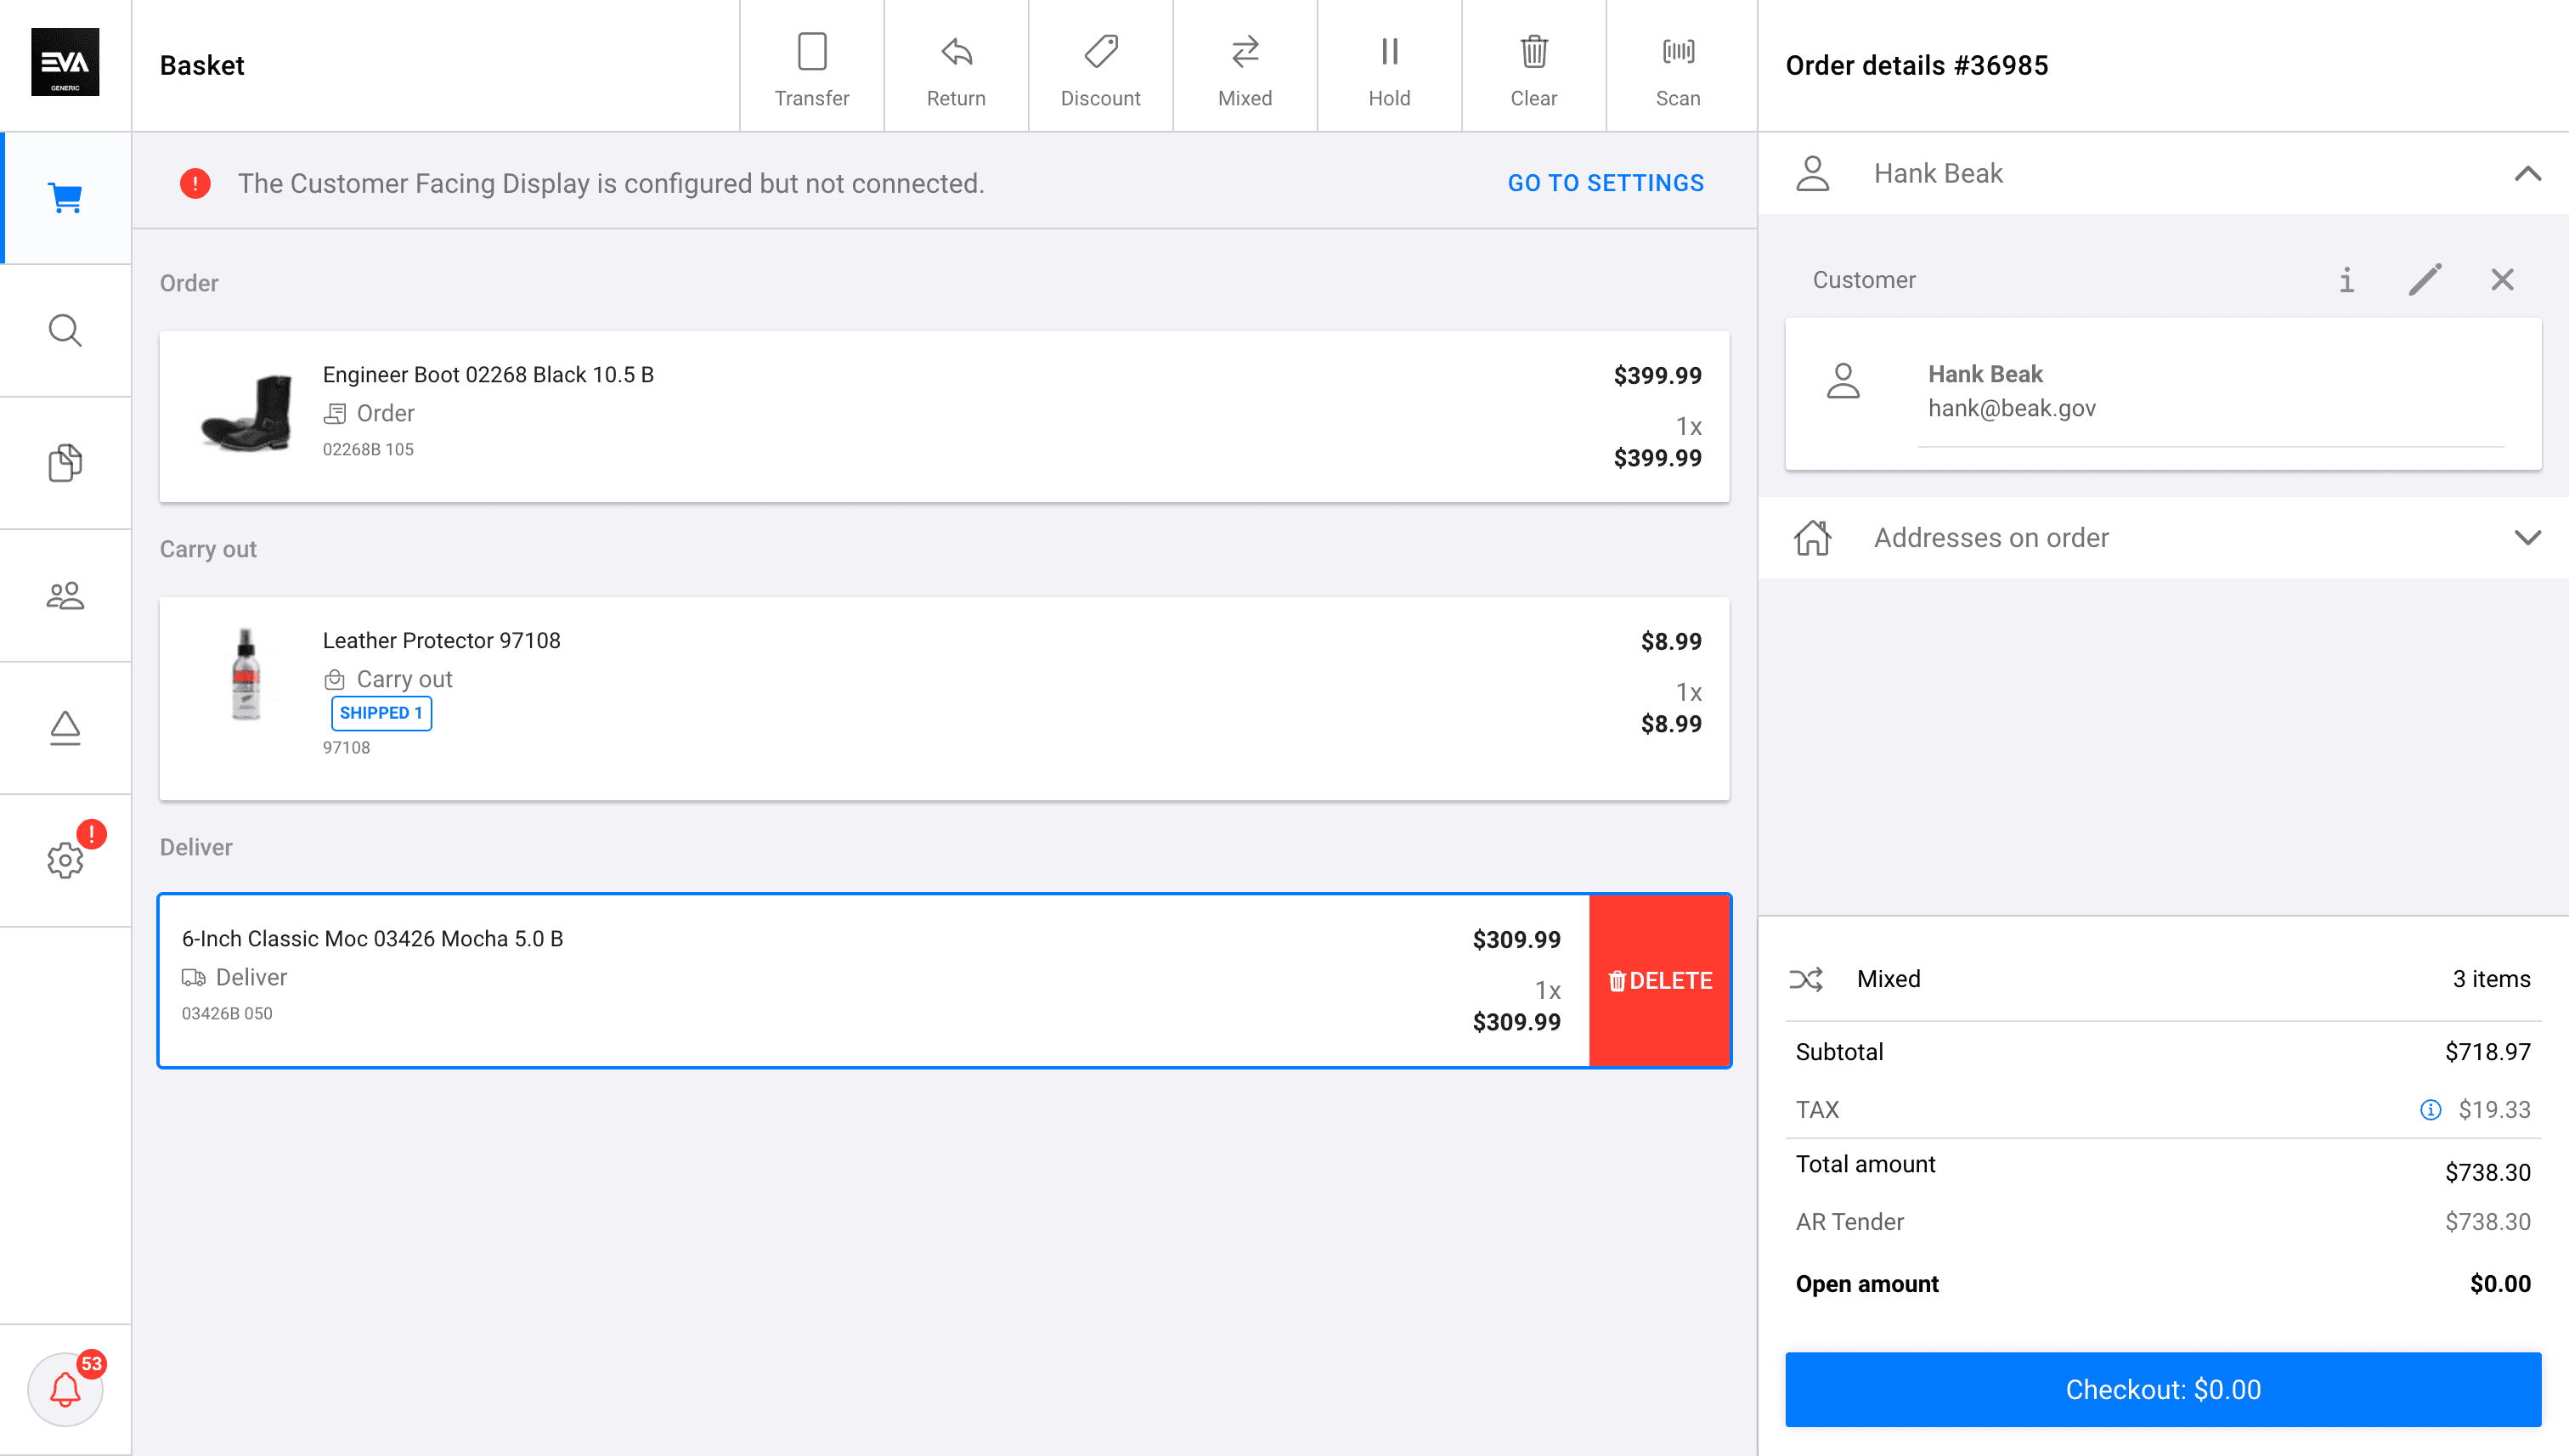Activate the barcode Scan tool
This screenshot has height=1456, width=2569.
[1678, 66]
